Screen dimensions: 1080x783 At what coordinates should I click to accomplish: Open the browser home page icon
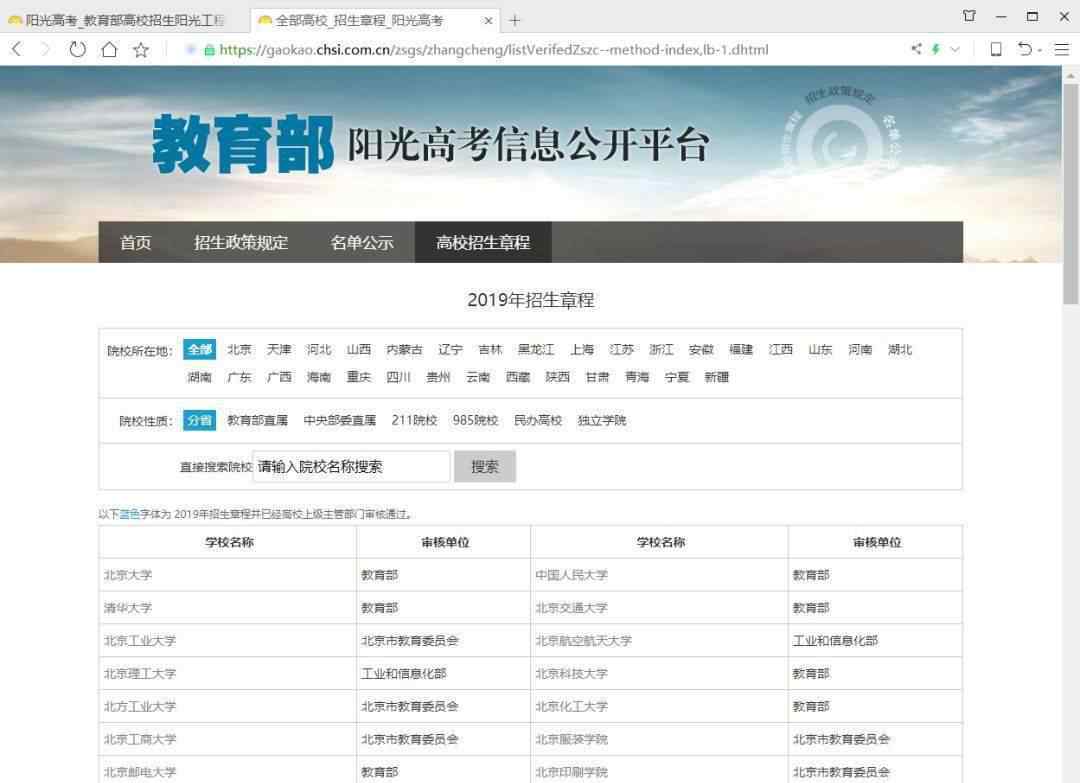click(x=109, y=49)
